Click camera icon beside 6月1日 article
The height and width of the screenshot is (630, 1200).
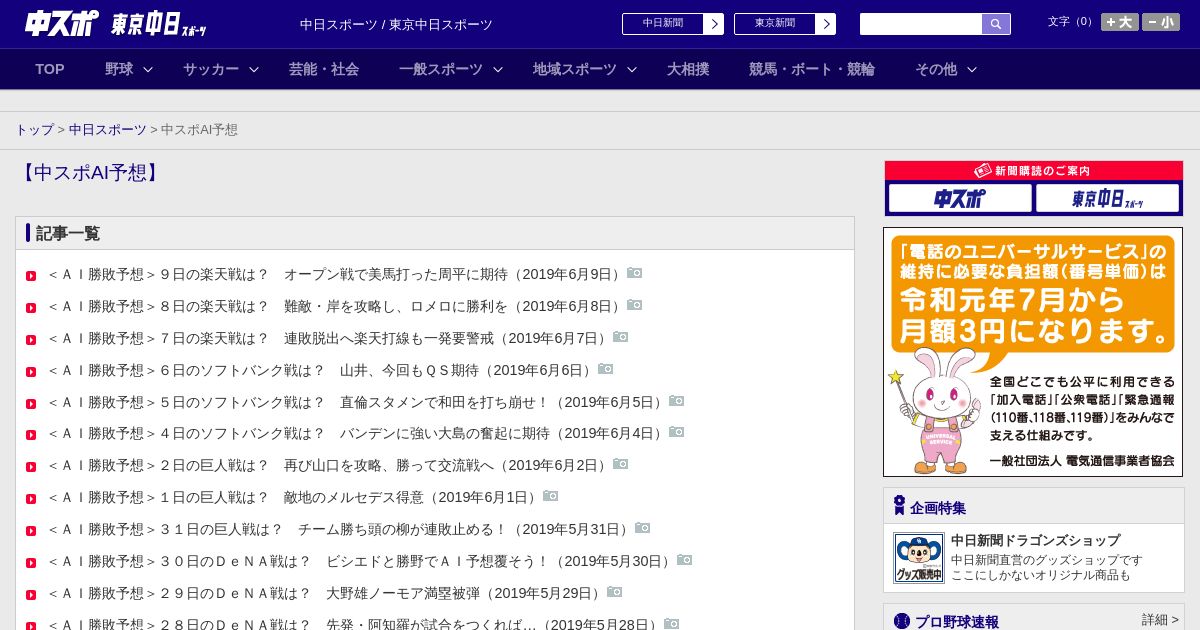[551, 496]
